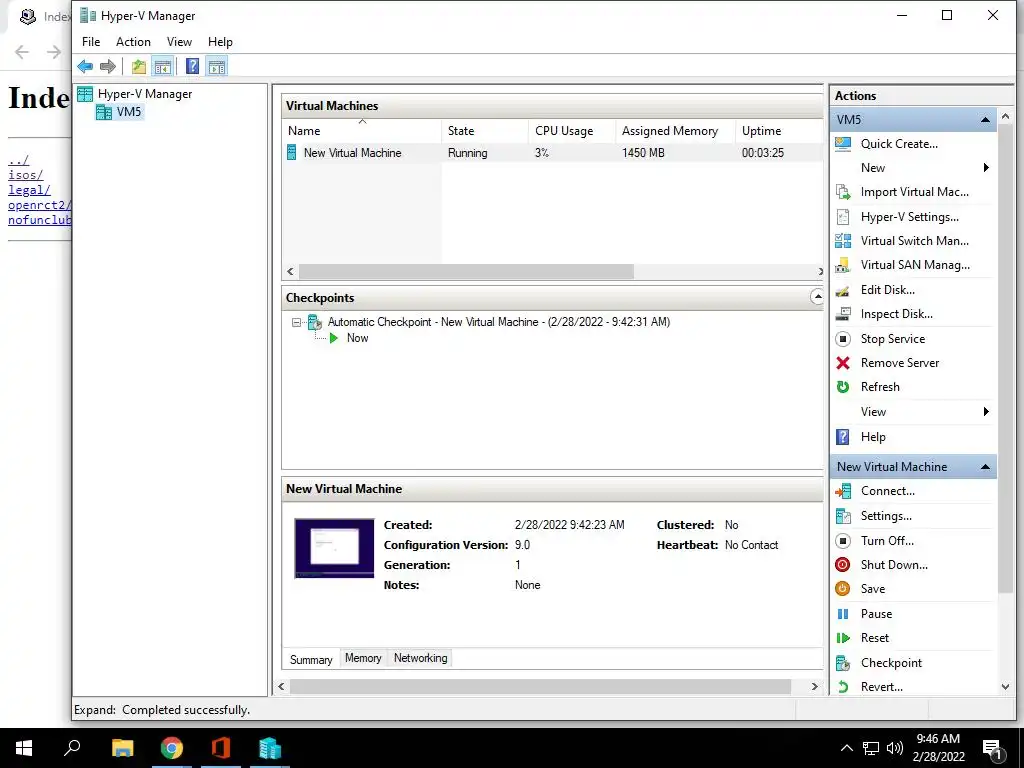Open legal/ link in browser window
This screenshot has width=1024, height=768.
[x=29, y=190]
